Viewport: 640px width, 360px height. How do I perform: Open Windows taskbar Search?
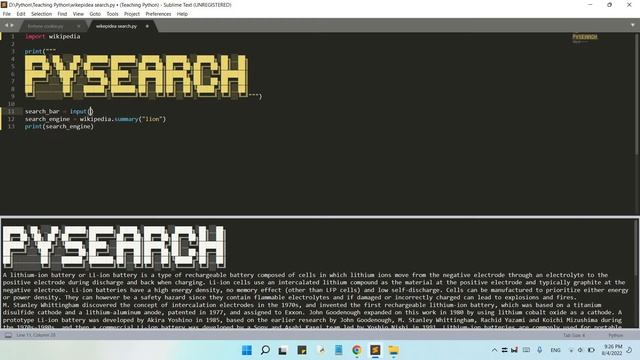tap(265, 350)
